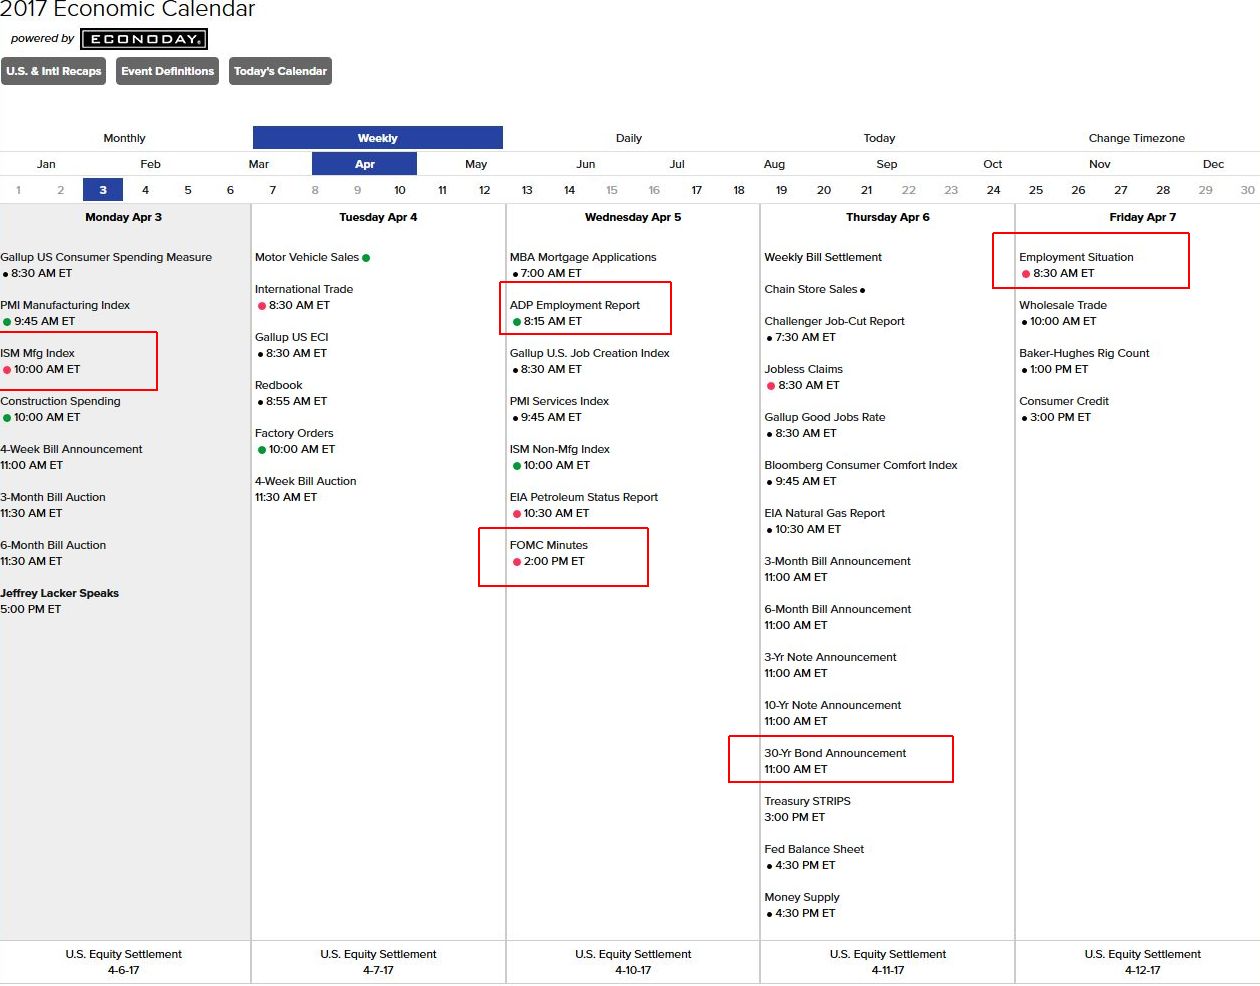Viewport: 1260px width, 986px height.
Task: Open the 6-Month Bill Auction event
Action: 53,545
